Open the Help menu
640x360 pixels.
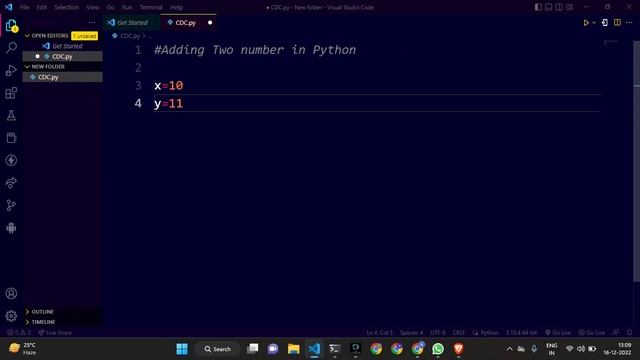pyautogui.click(x=176, y=7)
